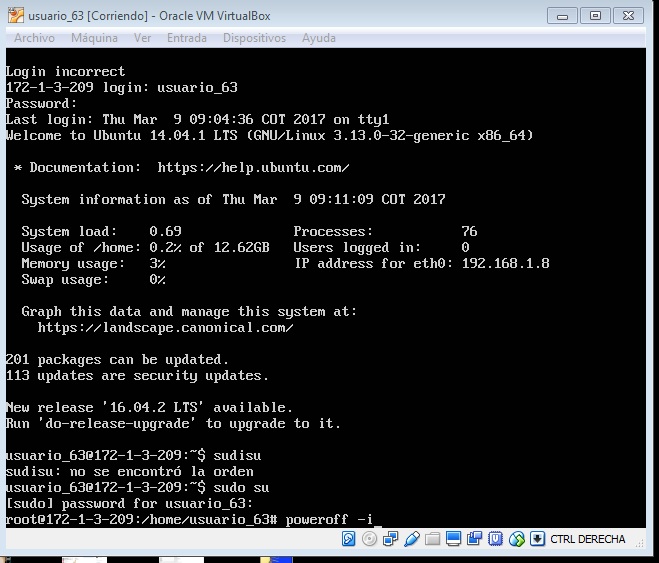The height and width of the screenshot is (563, 659).
Task: Click the CTRL DERECHA host key label
Action: click(588, 539)
